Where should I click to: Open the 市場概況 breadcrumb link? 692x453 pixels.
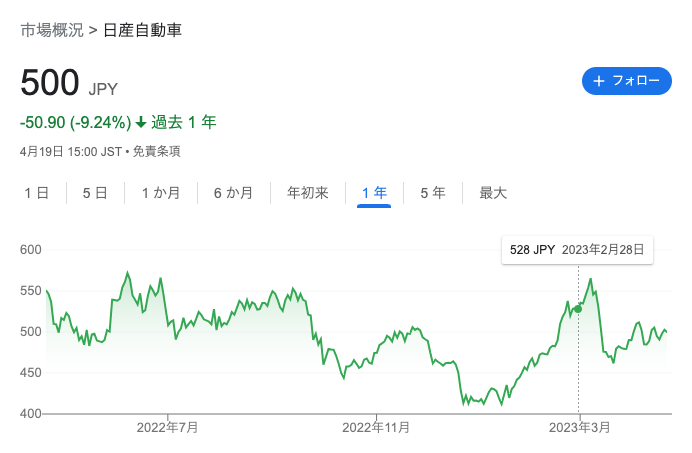tap(52, 30)
